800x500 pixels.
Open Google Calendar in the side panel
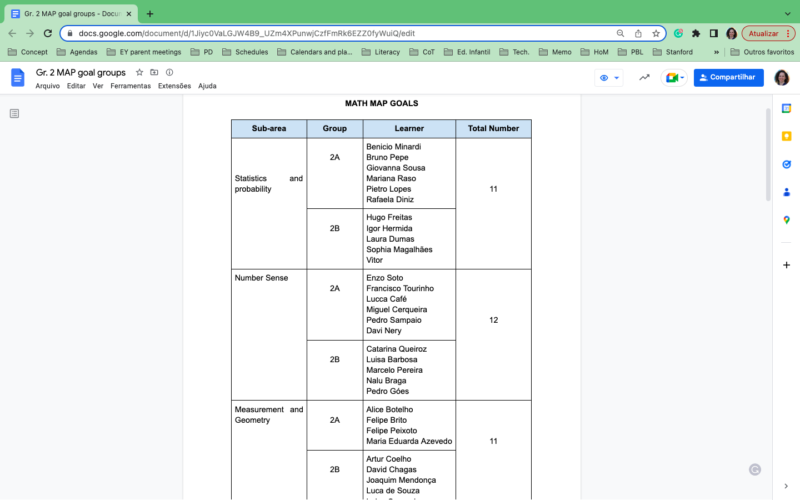pyautogui.click(x=786, y=108)
